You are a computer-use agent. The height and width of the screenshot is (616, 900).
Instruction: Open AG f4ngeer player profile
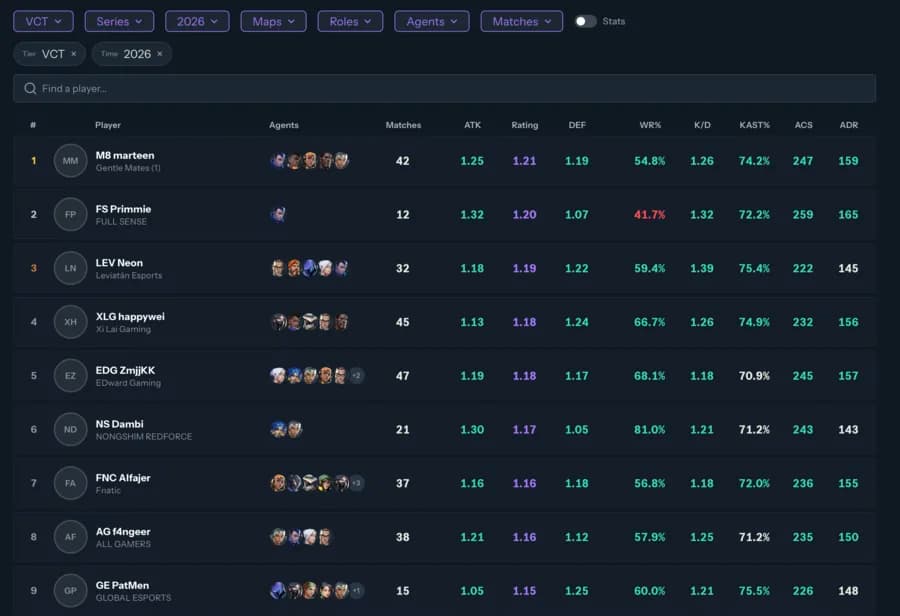pos(123,532)
